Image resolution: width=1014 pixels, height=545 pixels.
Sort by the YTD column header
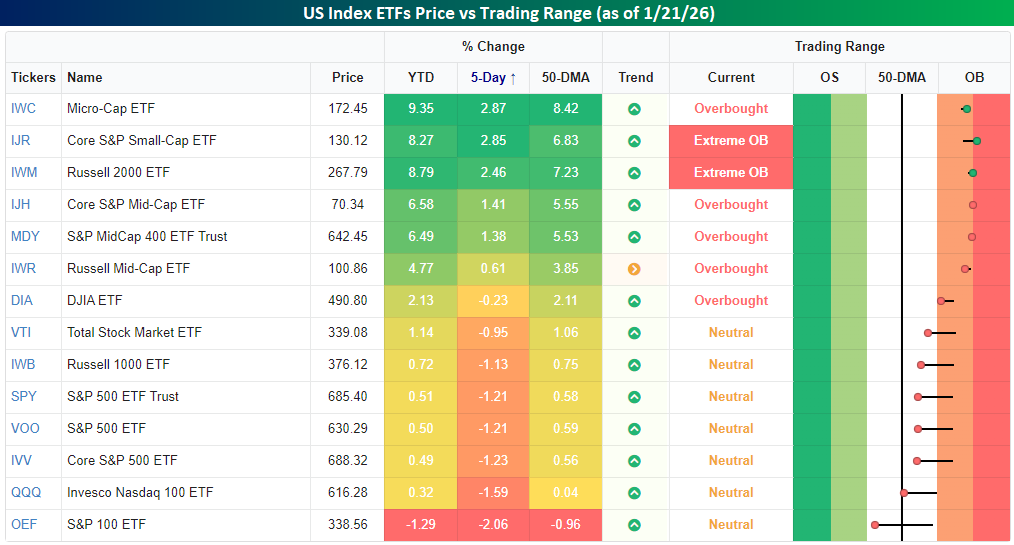click(x=420, y=77)
